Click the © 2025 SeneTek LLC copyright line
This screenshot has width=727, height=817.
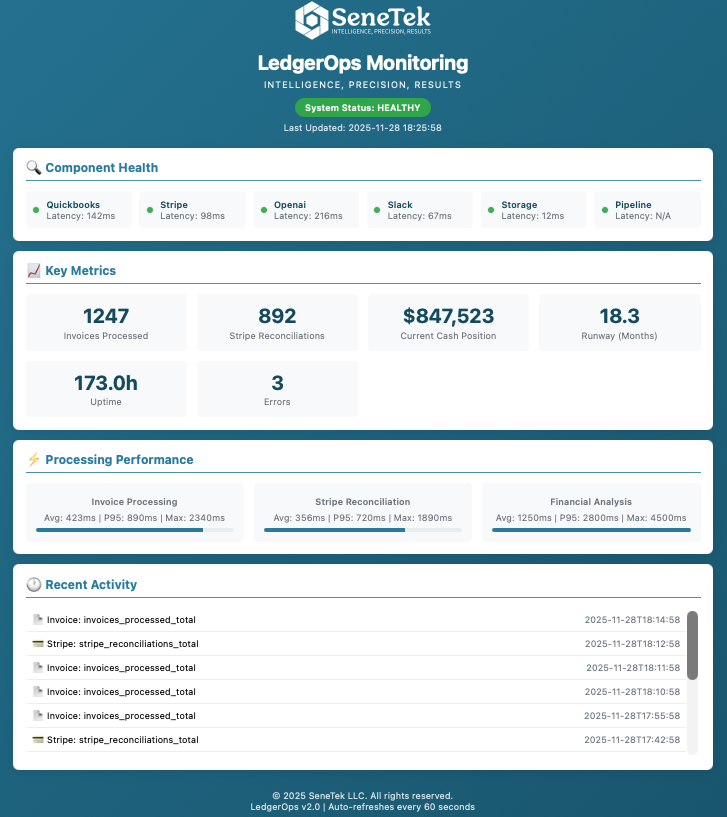click(363, 796)
